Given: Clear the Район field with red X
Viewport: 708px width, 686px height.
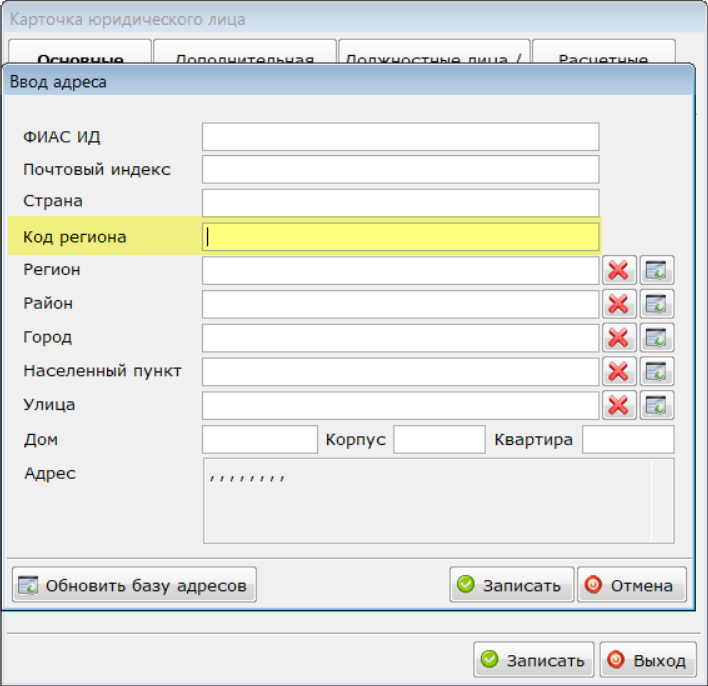Looking at the screenshot, I should point(618,304).
